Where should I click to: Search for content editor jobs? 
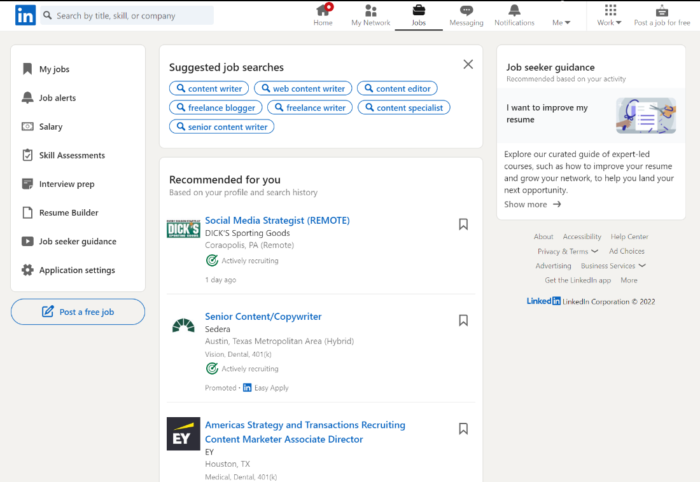point(397,88)
